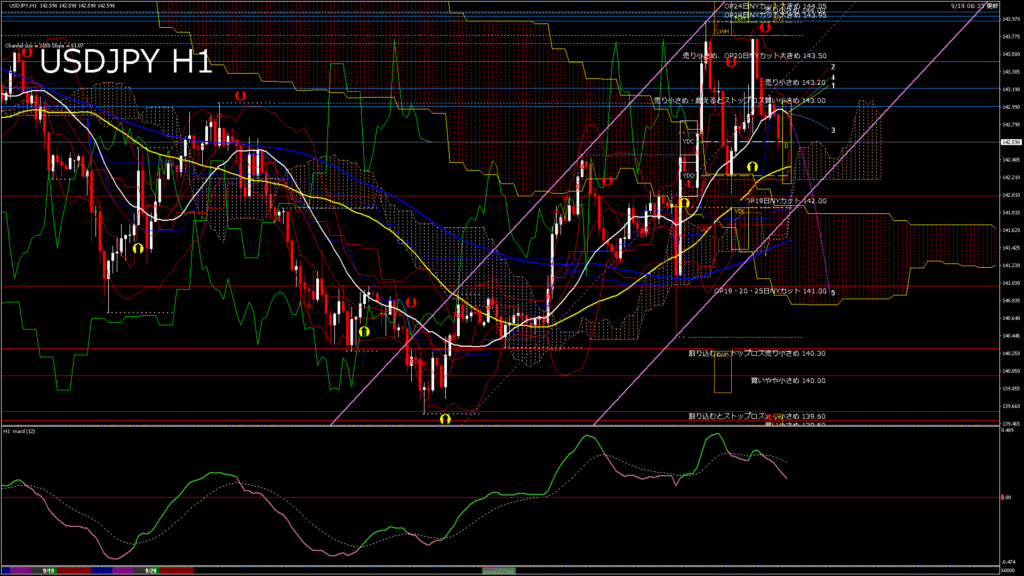Screen dimensions: 1024x576
Task: Select the H1 macd (12) indicator label
Action: click(20, 431)
